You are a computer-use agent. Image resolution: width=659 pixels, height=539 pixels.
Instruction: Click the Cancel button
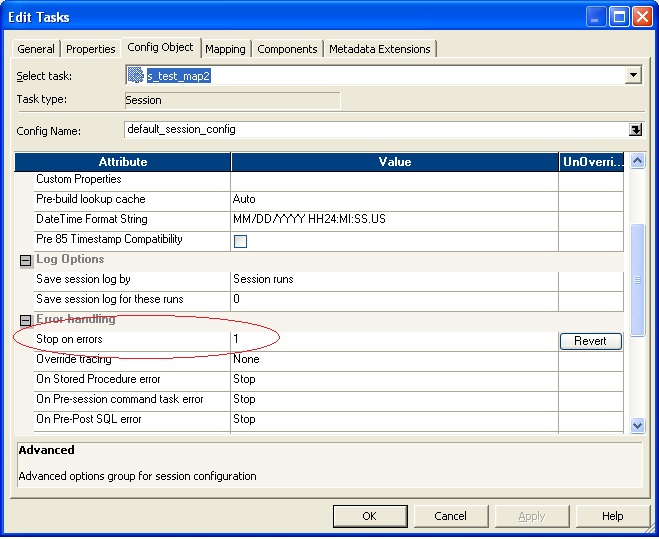click(x=451, y=516)
